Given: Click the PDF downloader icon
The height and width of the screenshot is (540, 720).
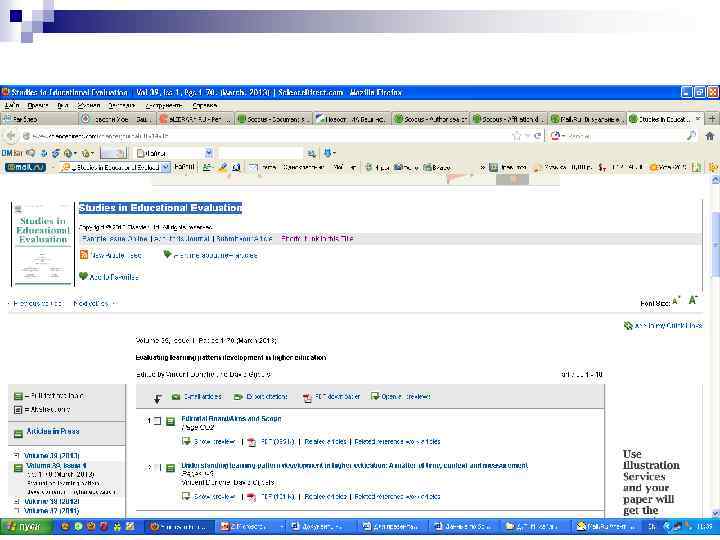Looking at the screenshot, I should (307, 397).
